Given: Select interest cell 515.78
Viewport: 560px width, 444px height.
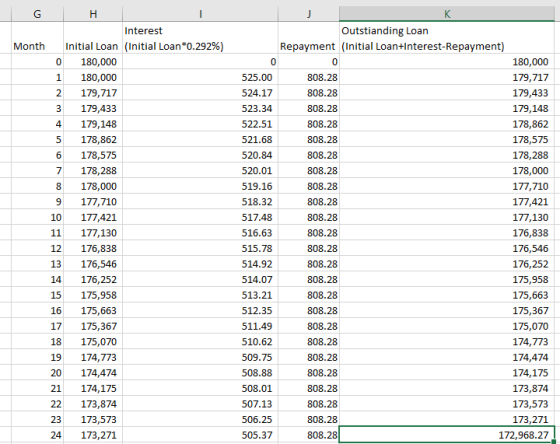Looking at the screenshot, I should coord(200,248).
